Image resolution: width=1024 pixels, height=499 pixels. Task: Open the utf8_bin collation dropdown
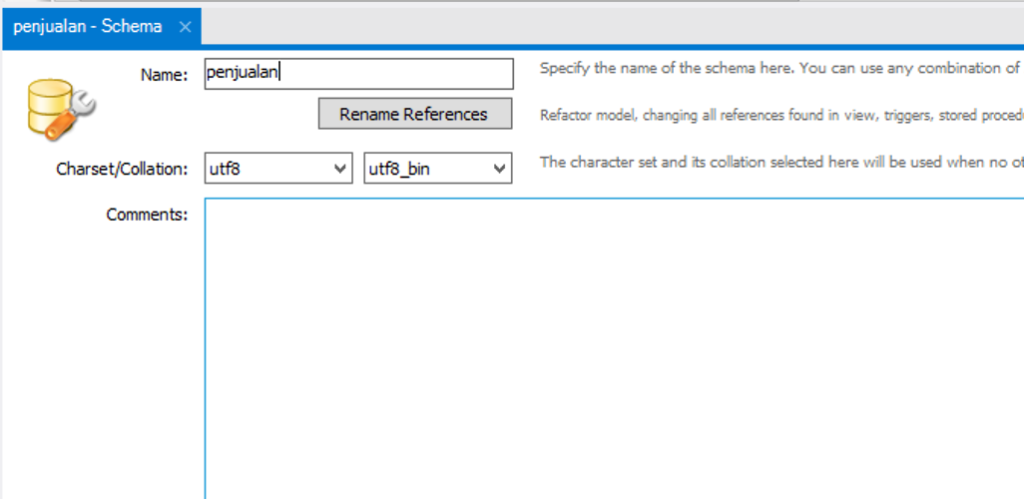[x=438, y=169]
